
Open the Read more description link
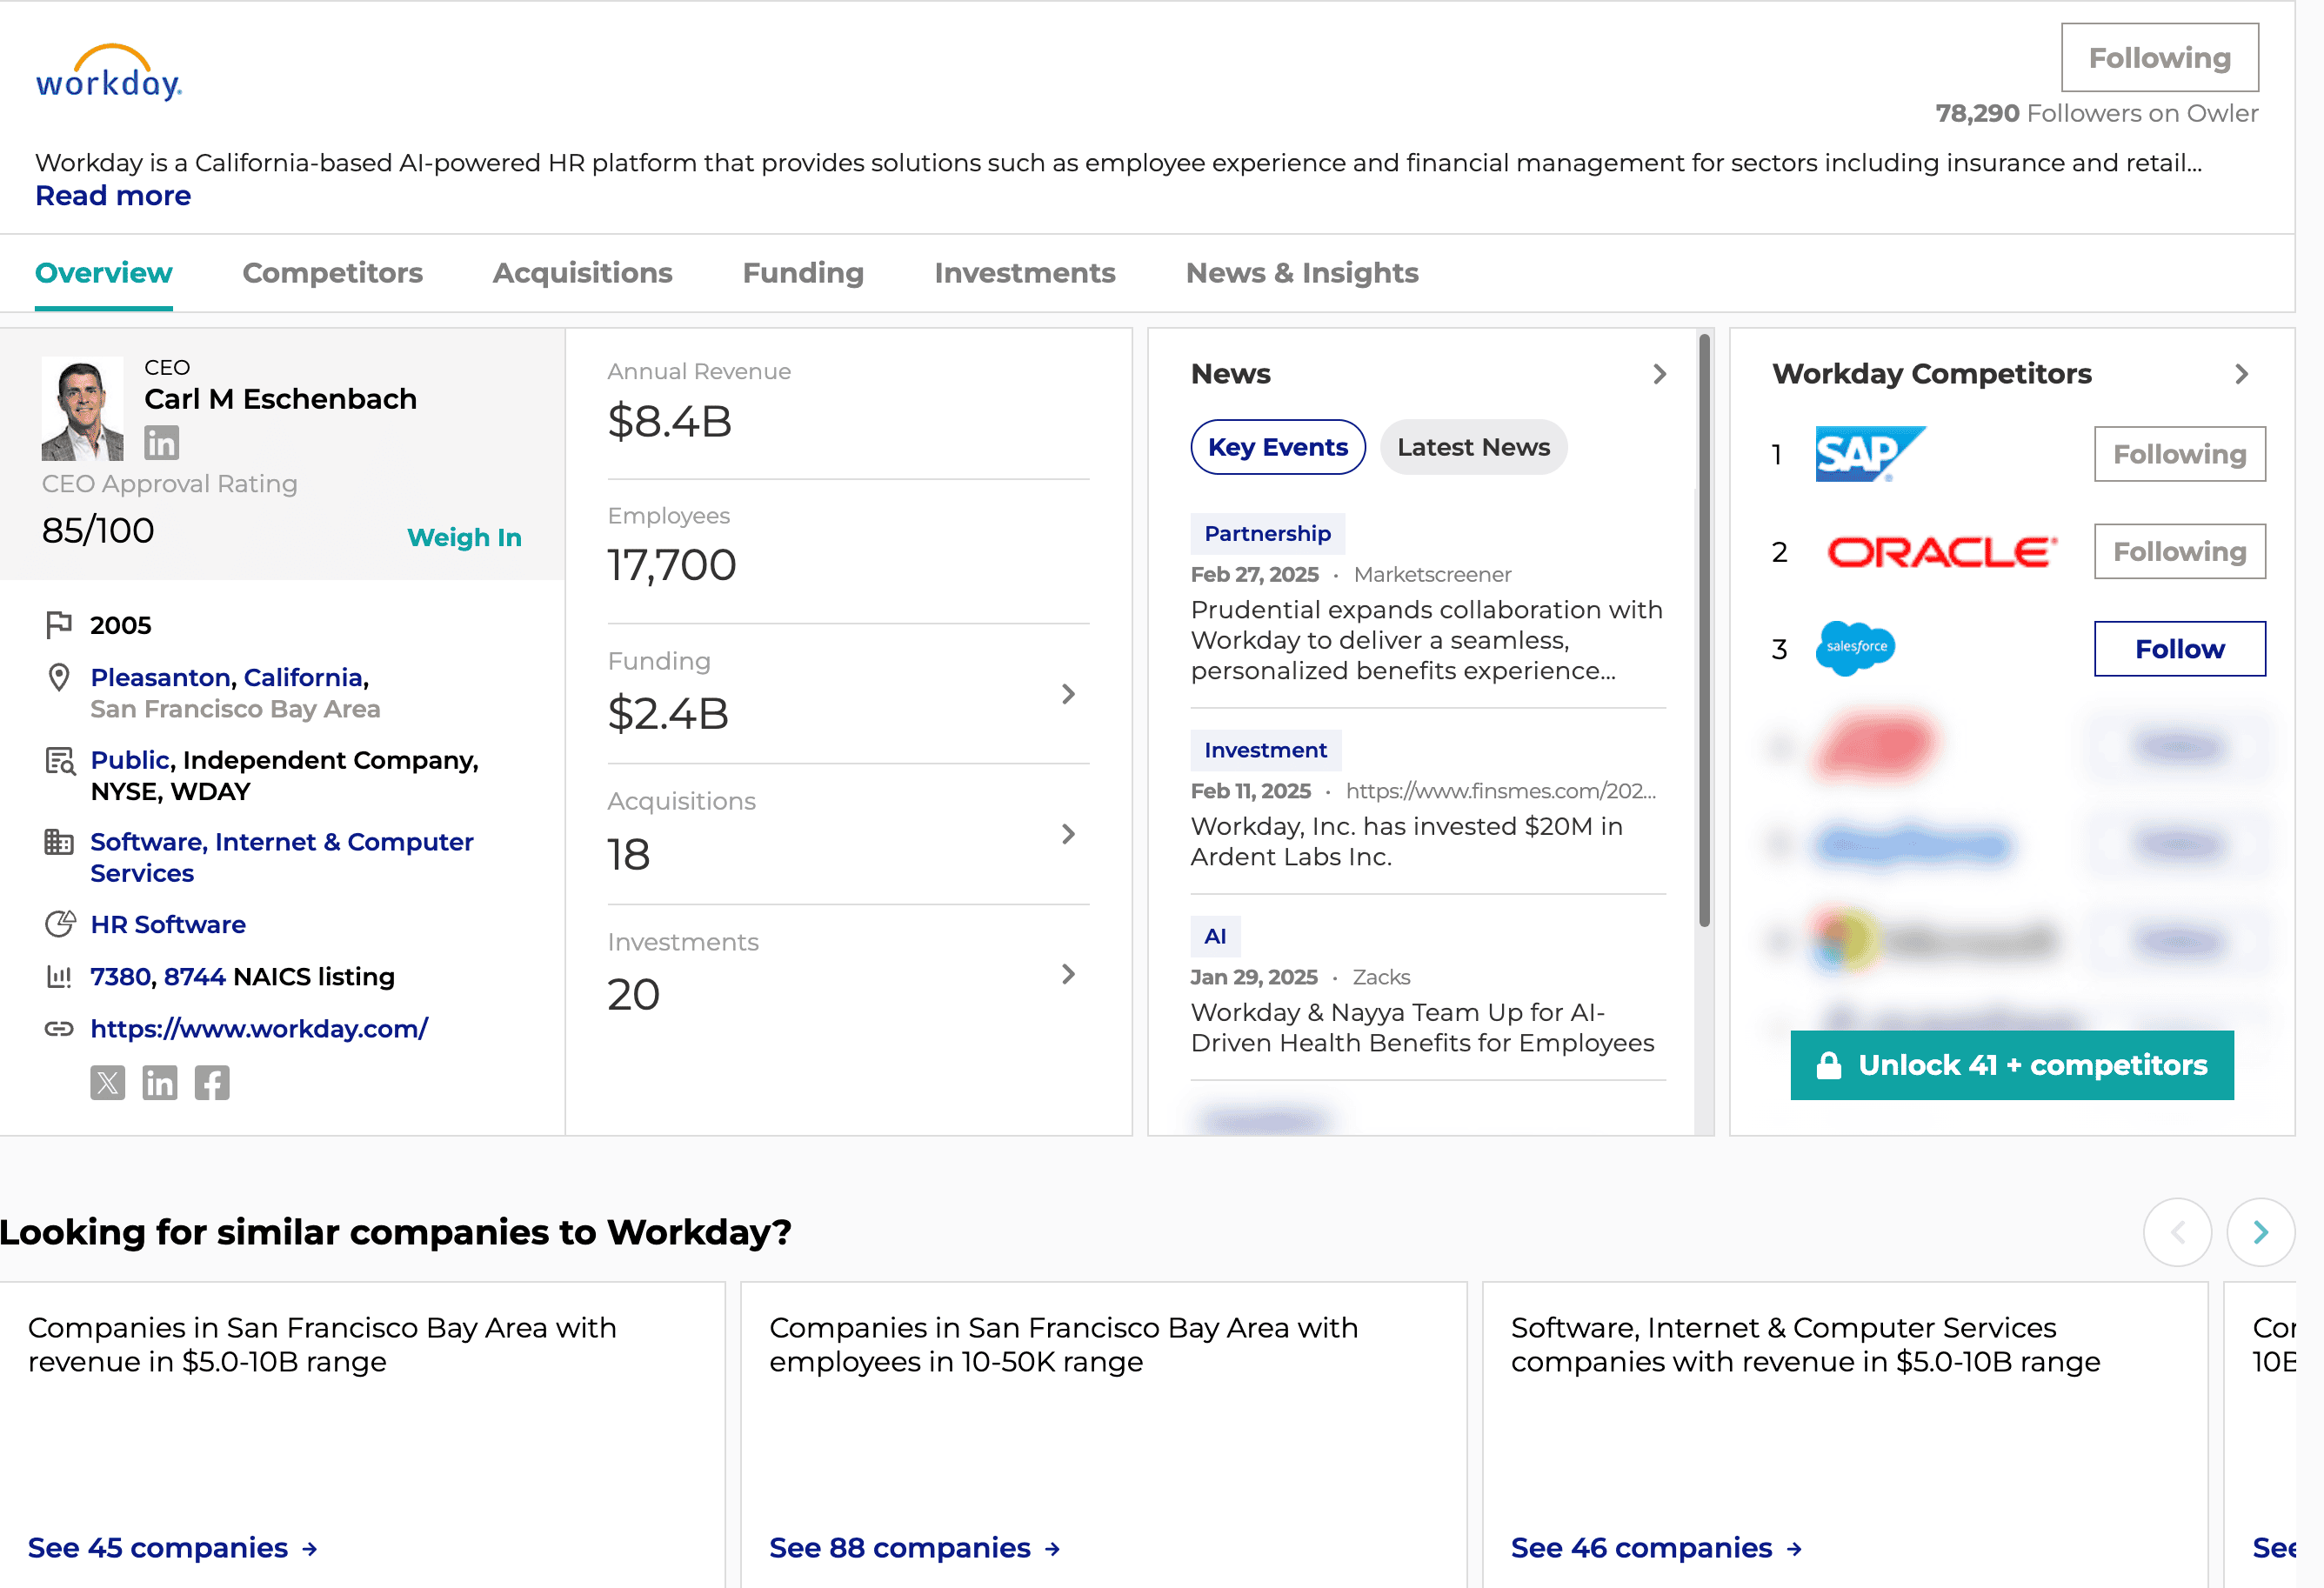click(113, 196)
